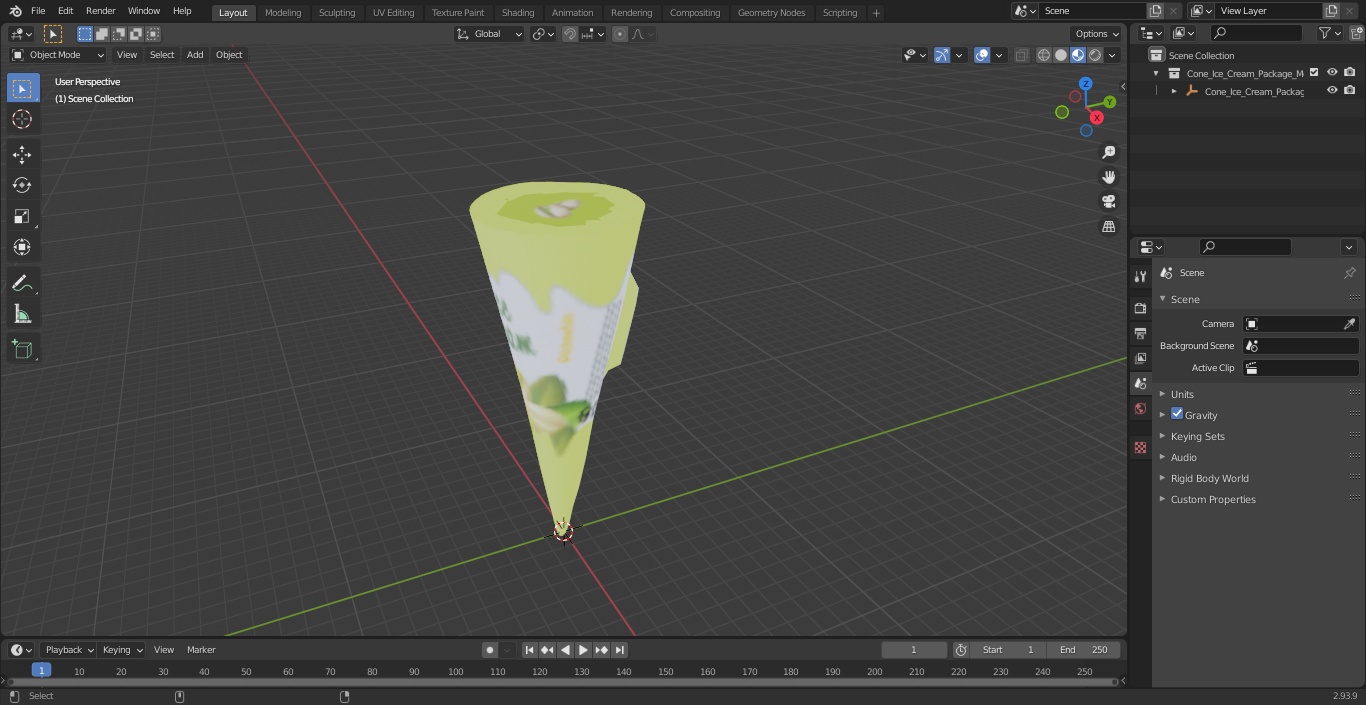Select the Transform tool
Image resolution: width=1366 pixels, height=705 pixels.
[x=22, y=247]
